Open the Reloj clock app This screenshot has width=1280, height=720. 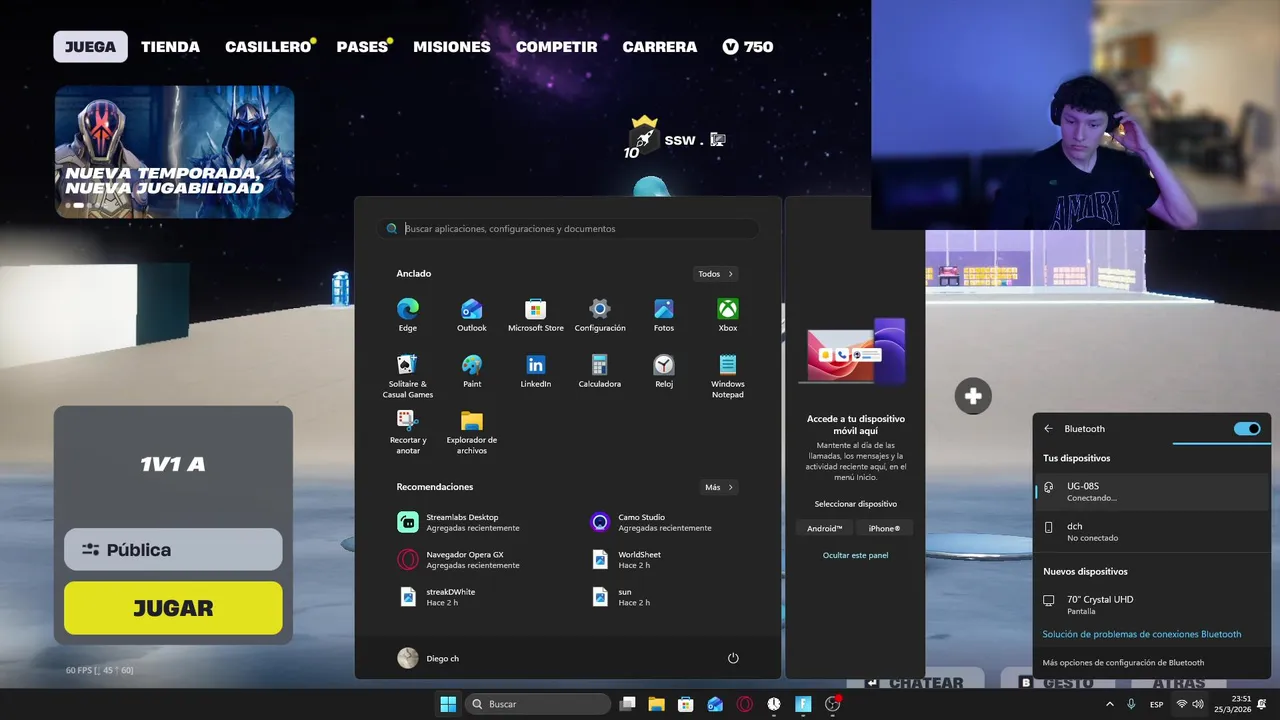tap(664, 371)
